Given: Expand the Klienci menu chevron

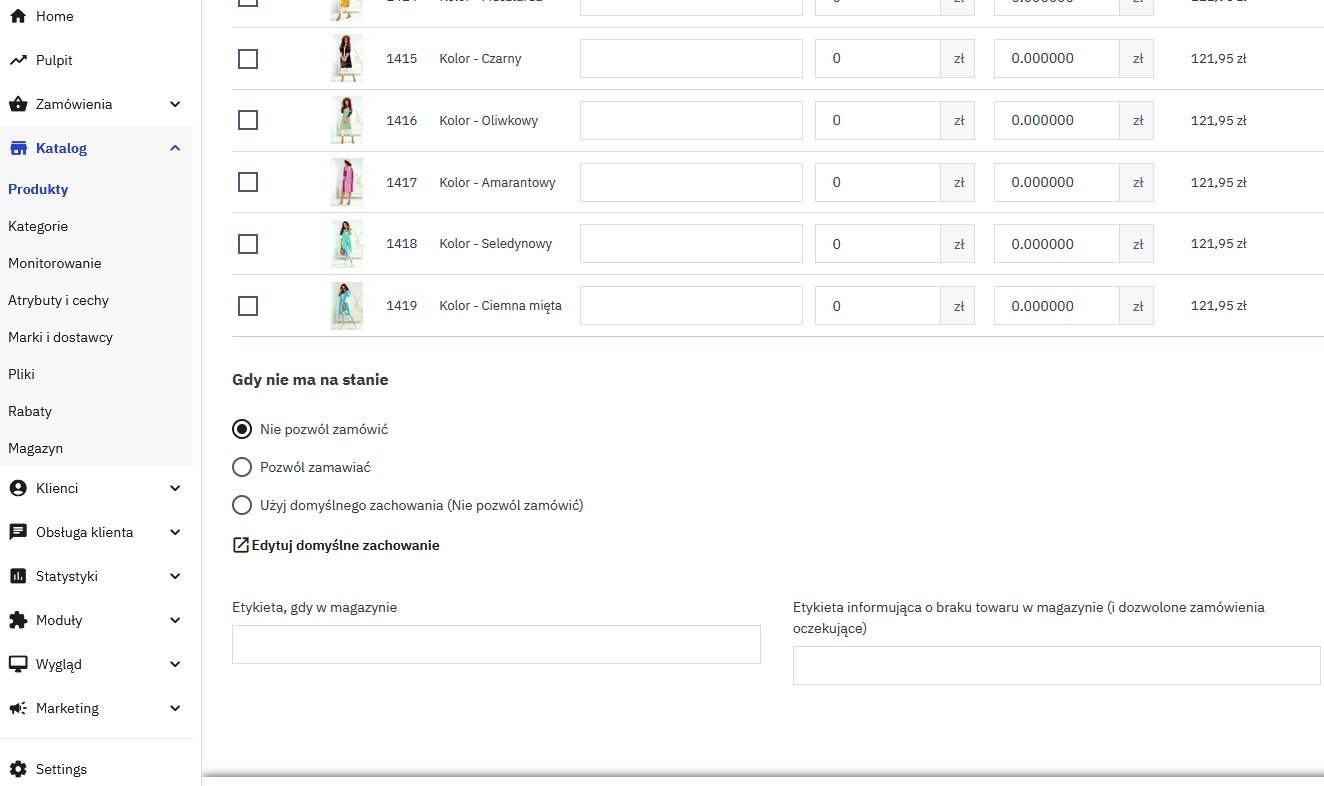Looking at the screenshot, I should tap(175, 488).
